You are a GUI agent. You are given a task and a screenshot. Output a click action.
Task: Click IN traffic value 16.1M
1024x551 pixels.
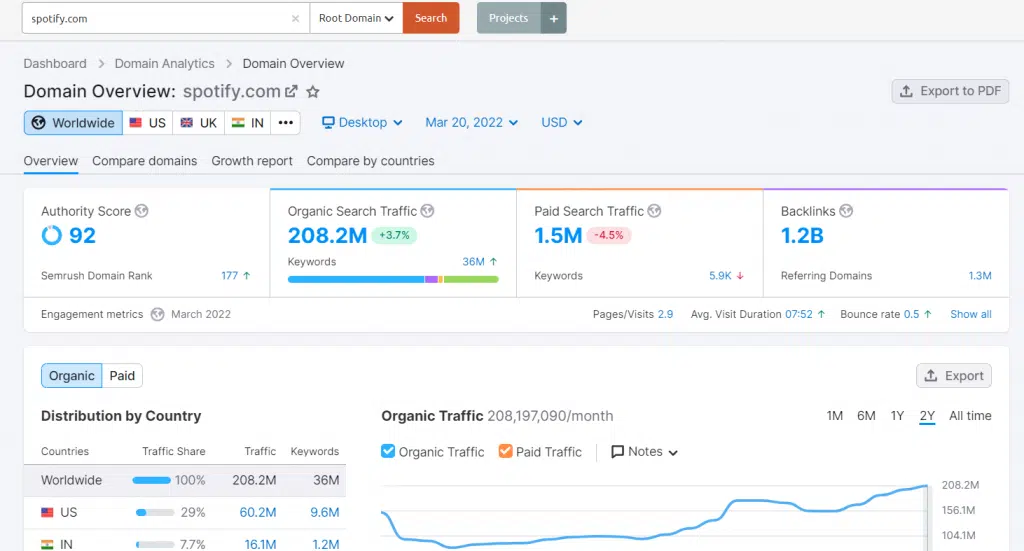260,544
